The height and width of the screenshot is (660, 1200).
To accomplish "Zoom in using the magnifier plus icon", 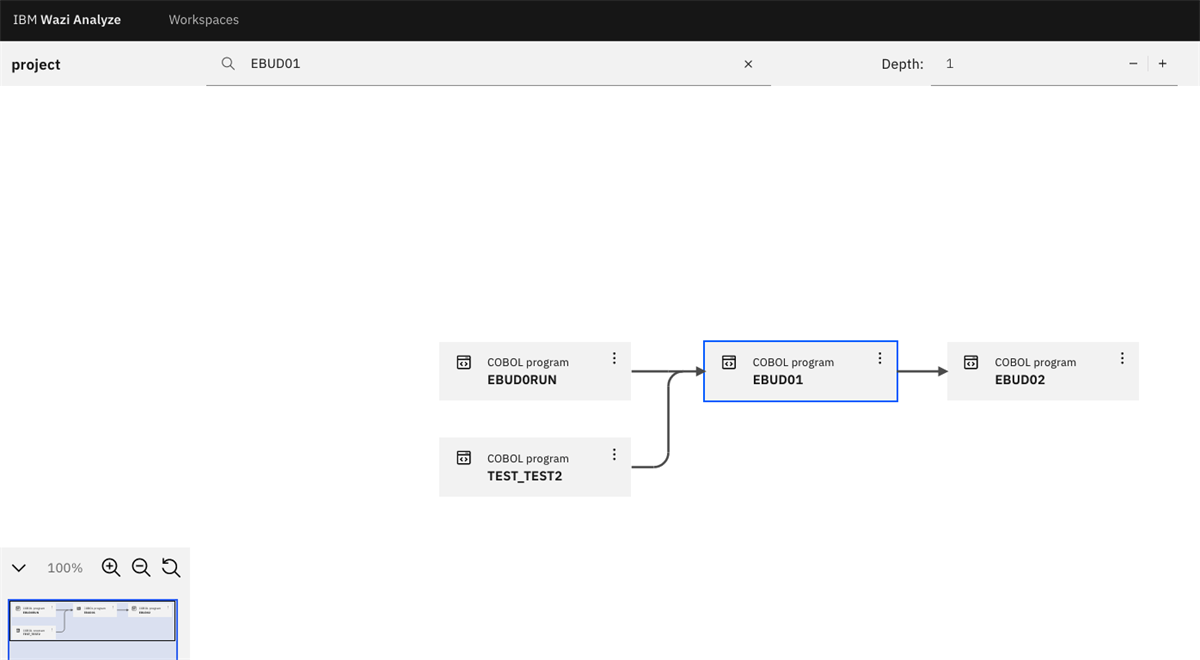I will (110, 567).
